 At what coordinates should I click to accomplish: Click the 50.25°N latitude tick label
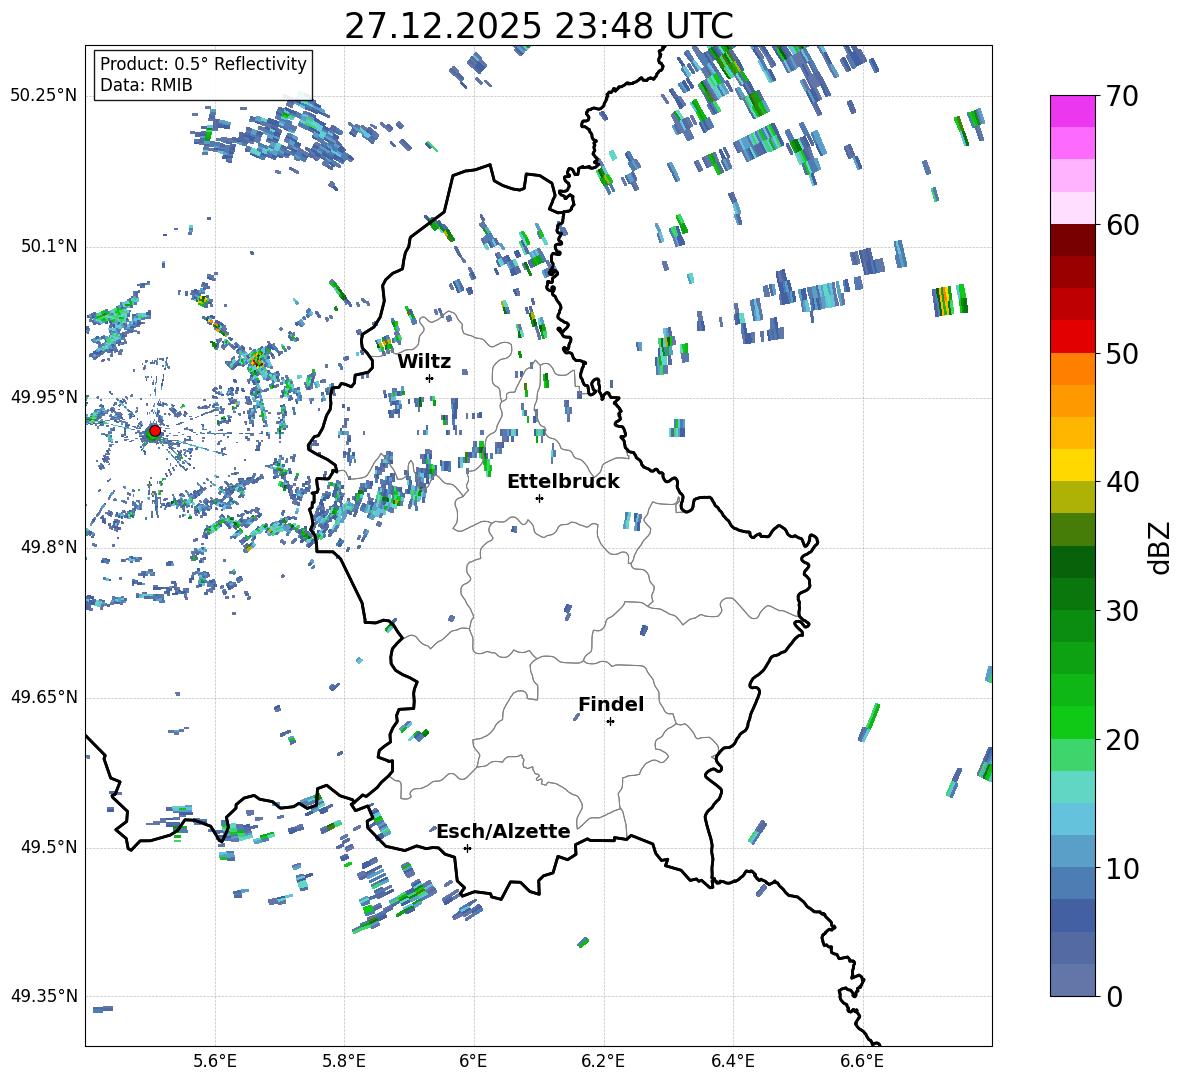[44, 96]
